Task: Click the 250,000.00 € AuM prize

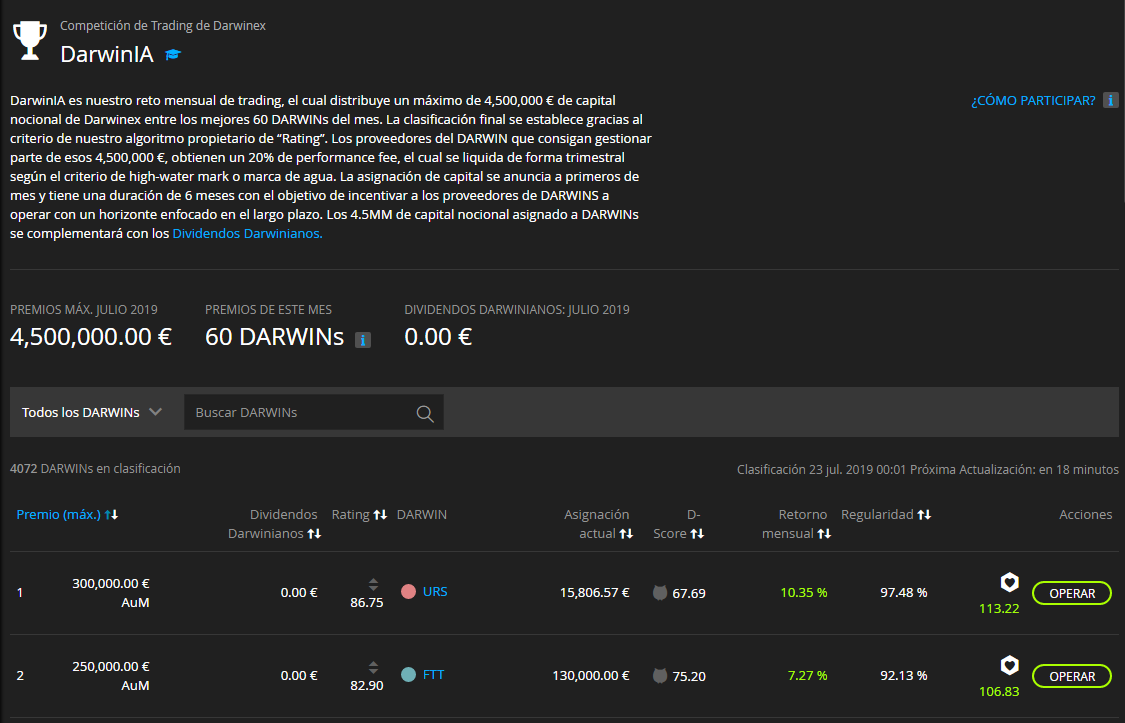Action: point(110,676)
